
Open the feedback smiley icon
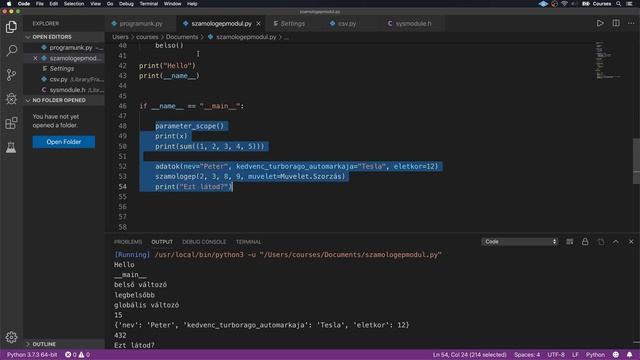616,355
